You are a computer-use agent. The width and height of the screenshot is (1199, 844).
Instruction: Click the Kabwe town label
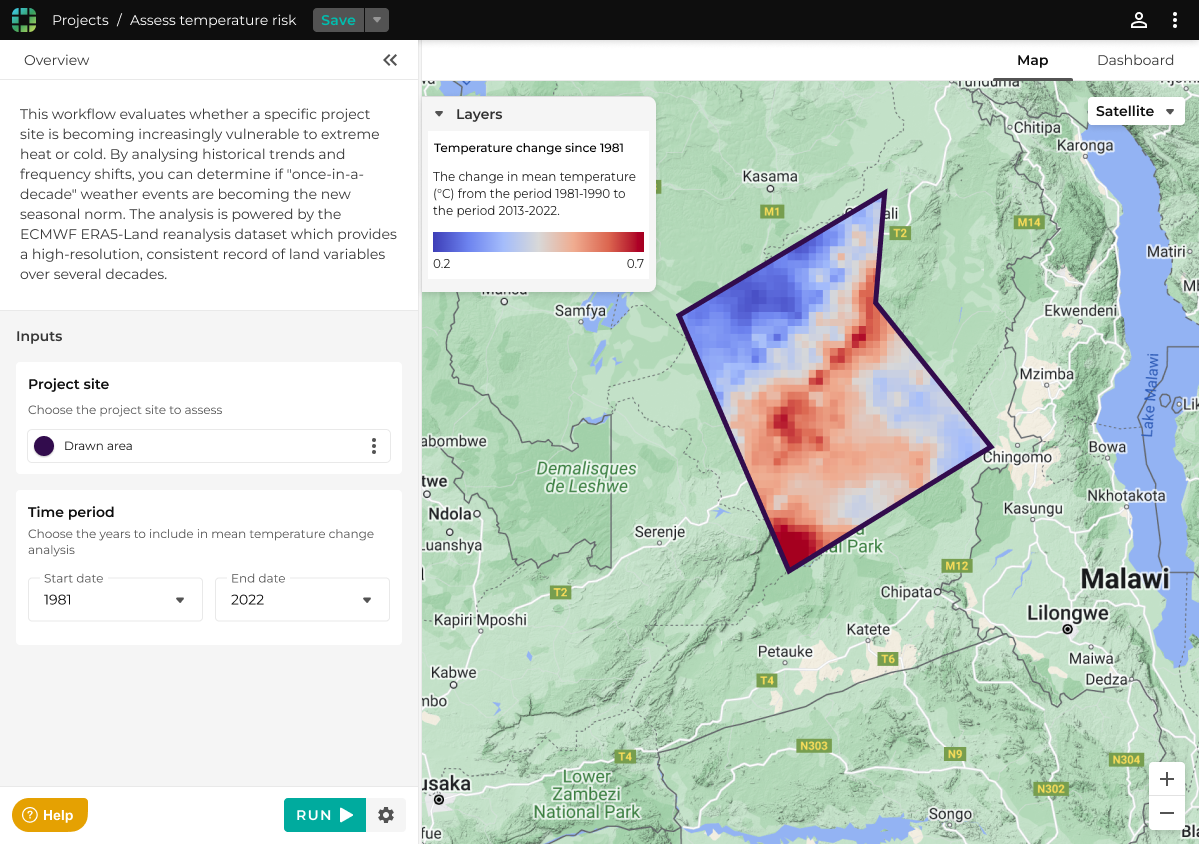tap(453, 673)
